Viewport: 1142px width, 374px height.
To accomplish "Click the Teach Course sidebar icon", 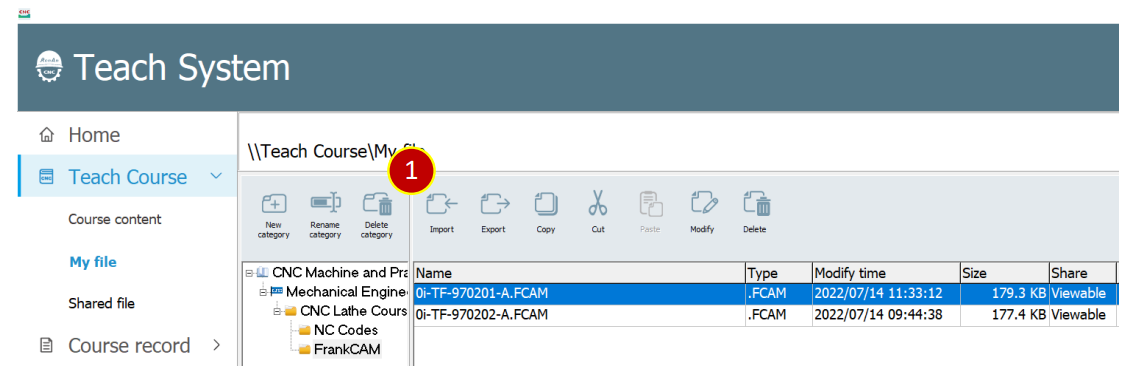I will [47, 178].
